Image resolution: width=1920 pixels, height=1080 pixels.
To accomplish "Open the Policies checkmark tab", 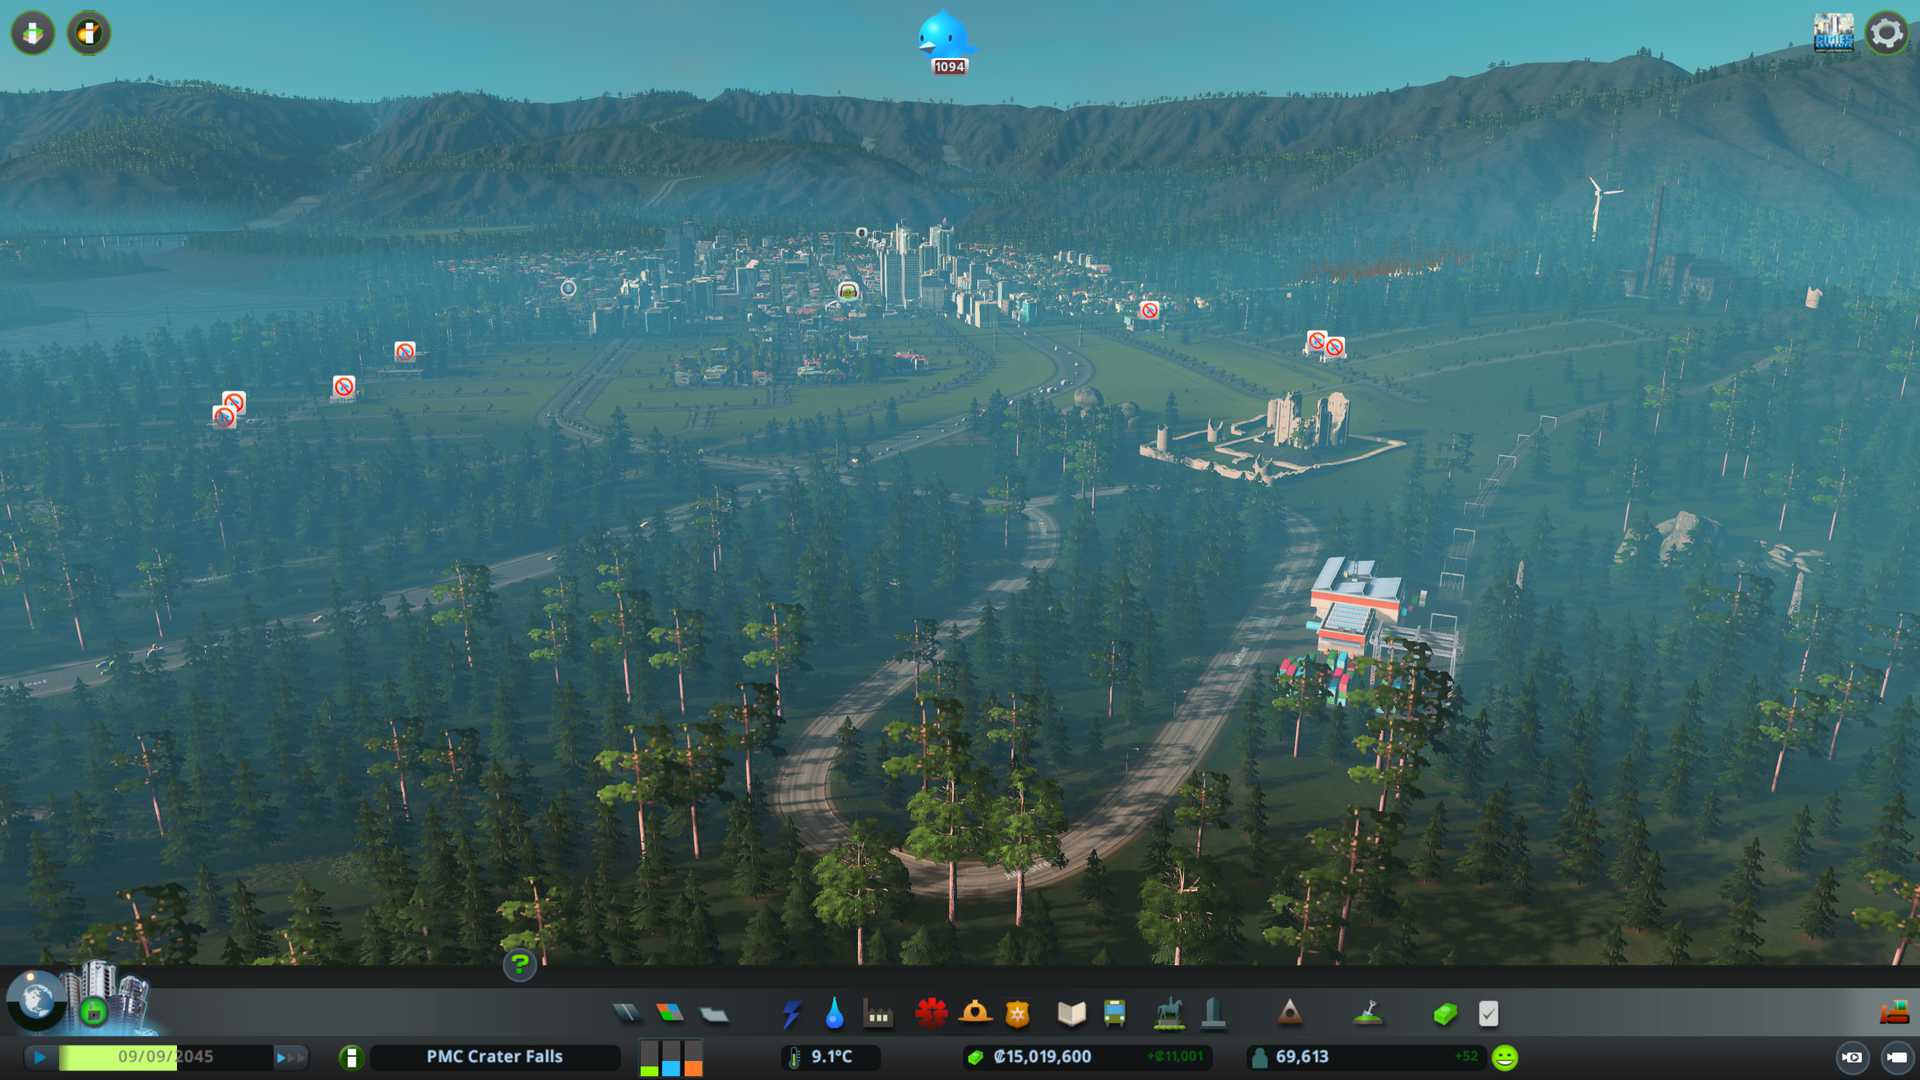I will coord(1488,1014).
